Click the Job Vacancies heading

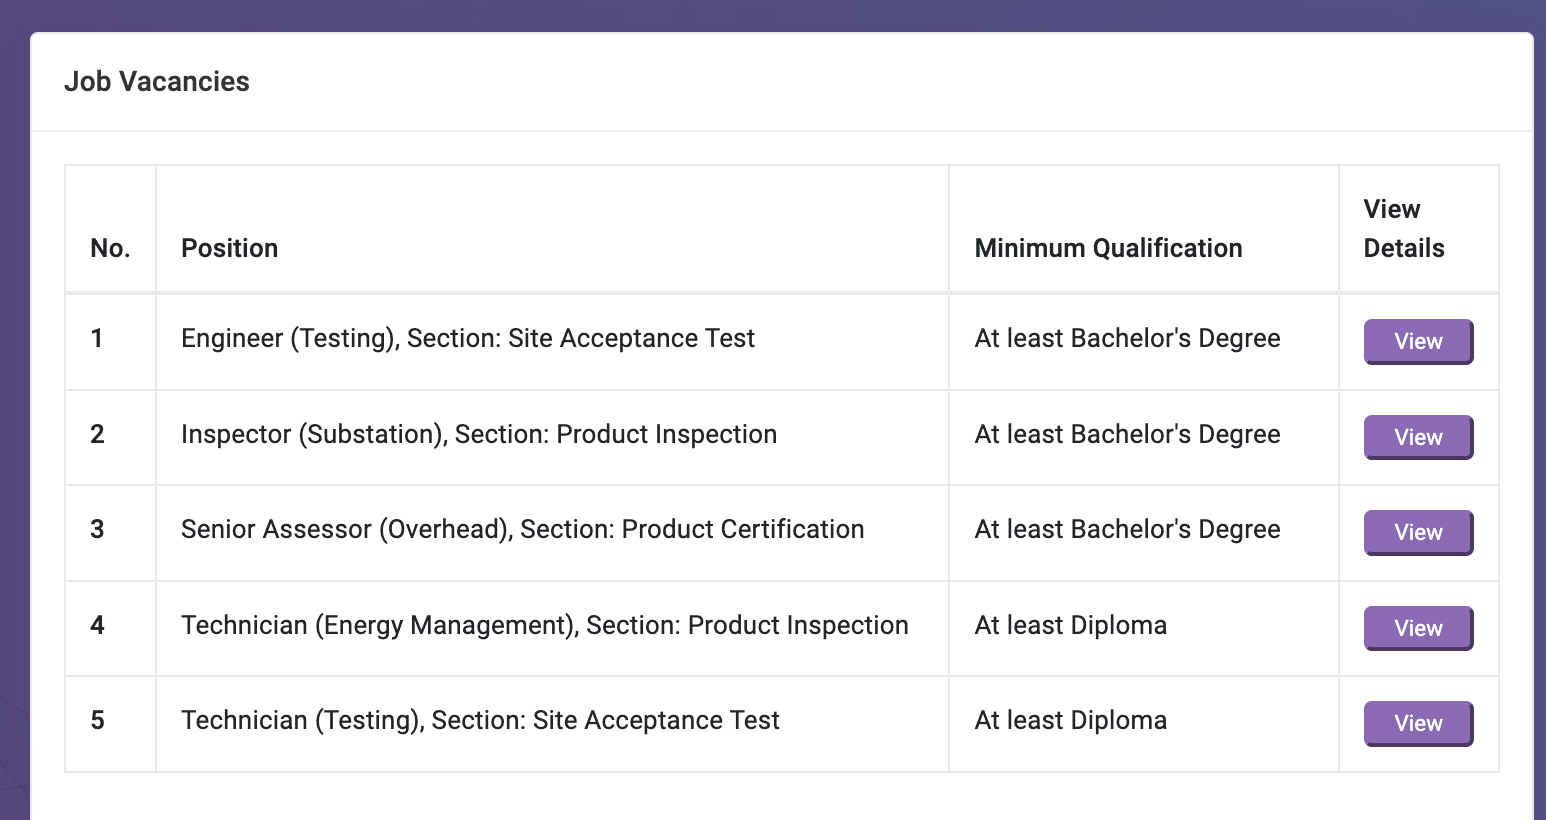[x=157, y=81]
